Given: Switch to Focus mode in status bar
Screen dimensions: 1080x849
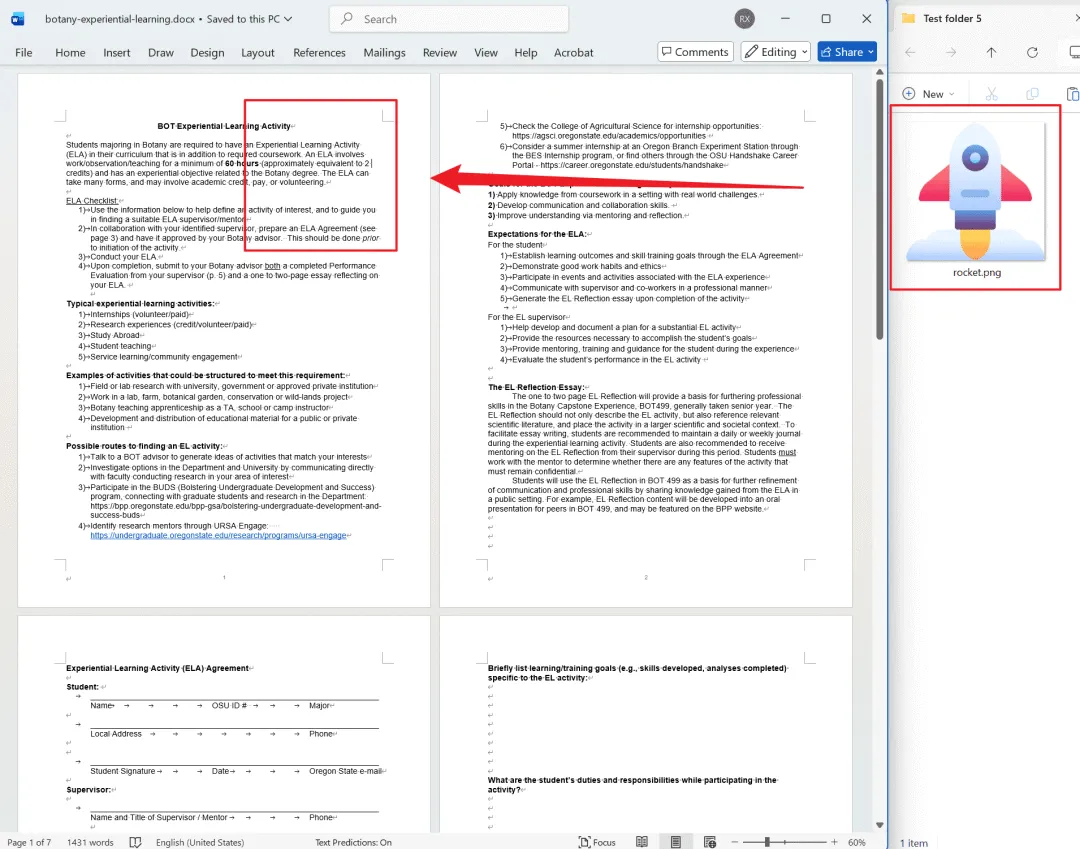Looking at the screenshot, I should point(596,841).
